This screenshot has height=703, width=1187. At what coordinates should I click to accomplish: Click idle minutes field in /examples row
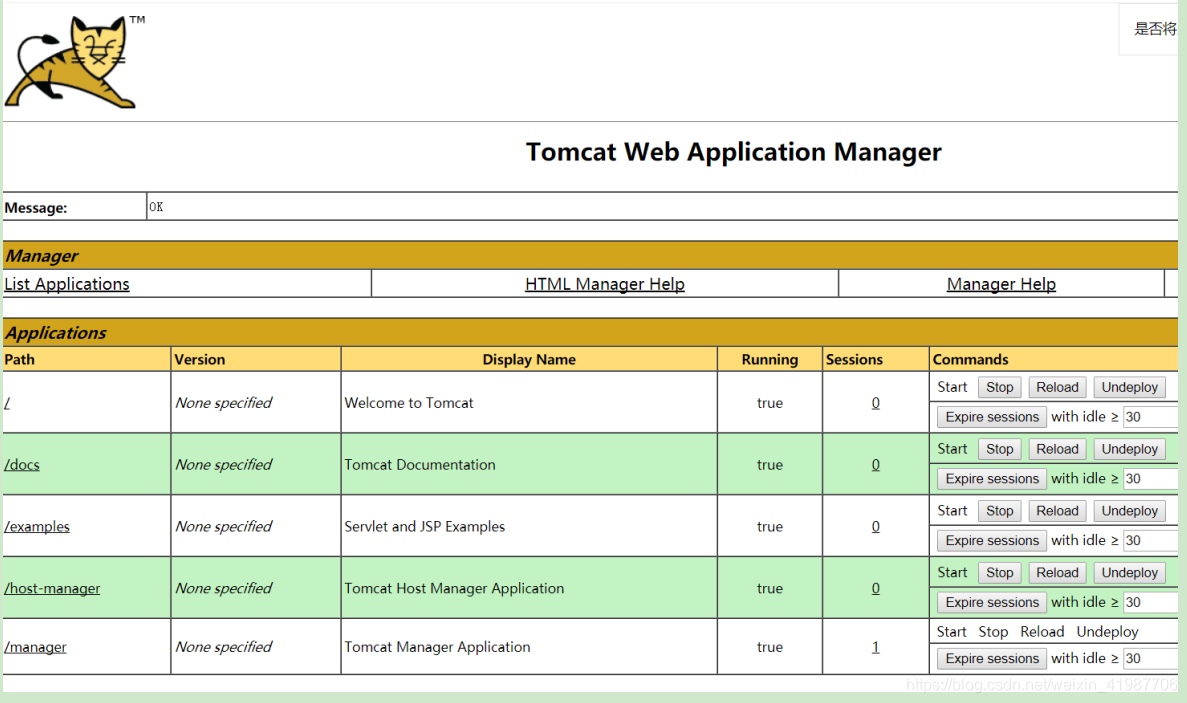pyautogui.click(x=1151, y=541)
